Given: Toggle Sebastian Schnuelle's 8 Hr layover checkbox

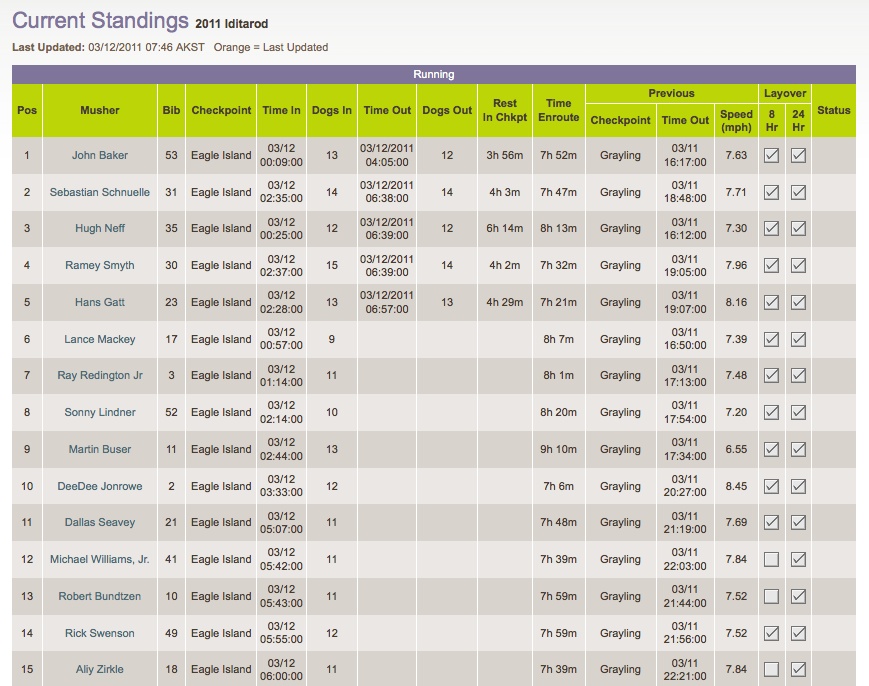Looking at the screenshot, I should 771,192.
